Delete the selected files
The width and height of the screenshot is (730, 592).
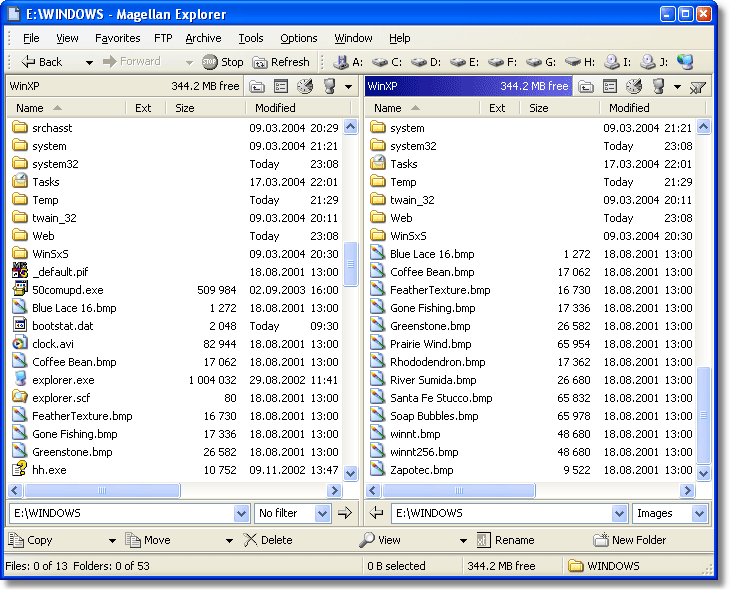pos(268,540)
